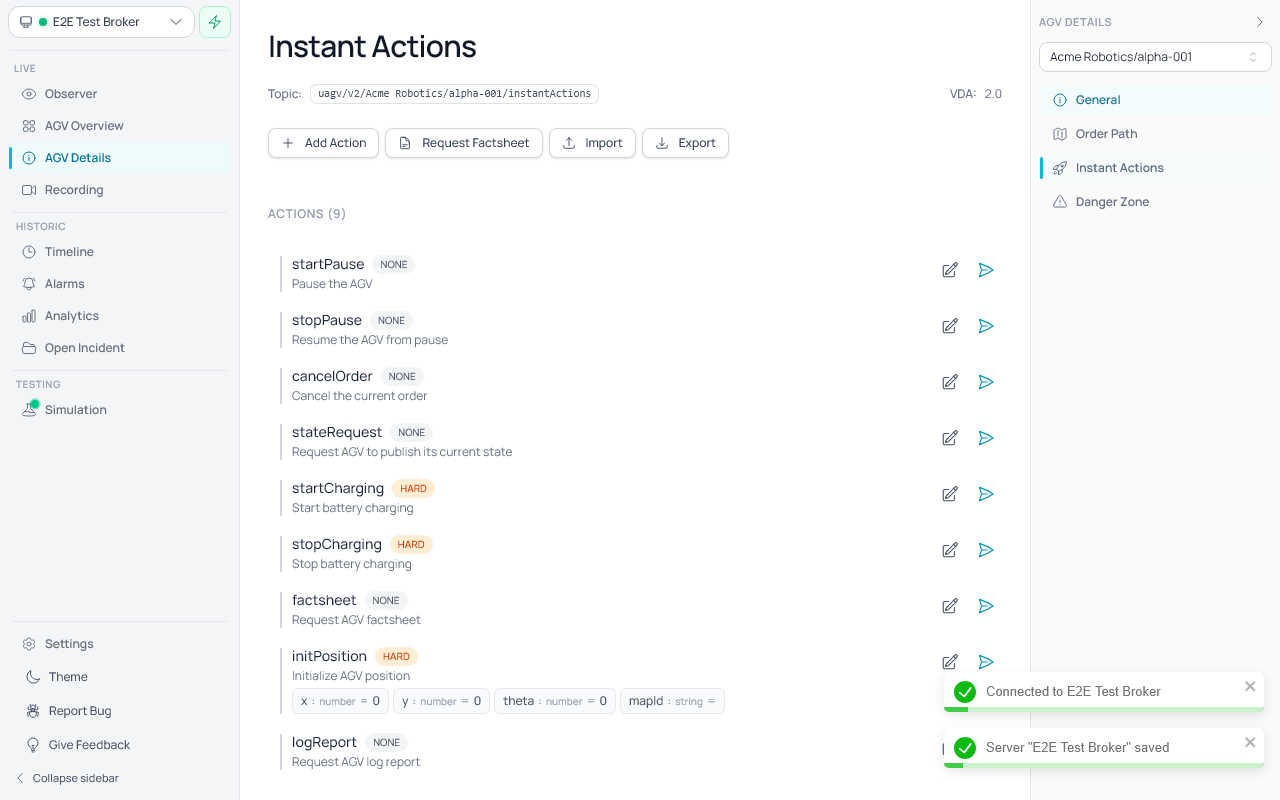Click the Request Factsheet button
The width and height of the screenshot is (1280, 800).
point(464,143)
